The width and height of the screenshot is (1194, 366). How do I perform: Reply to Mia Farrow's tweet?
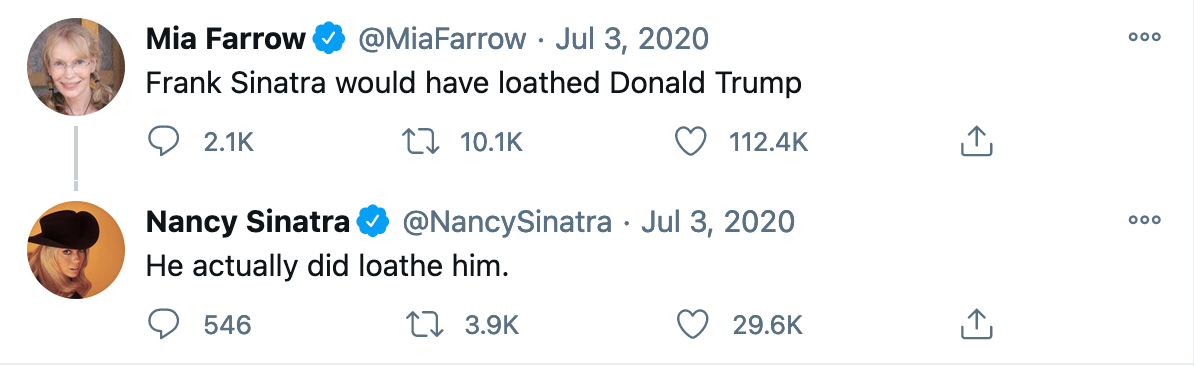click(x=163, y=142)
